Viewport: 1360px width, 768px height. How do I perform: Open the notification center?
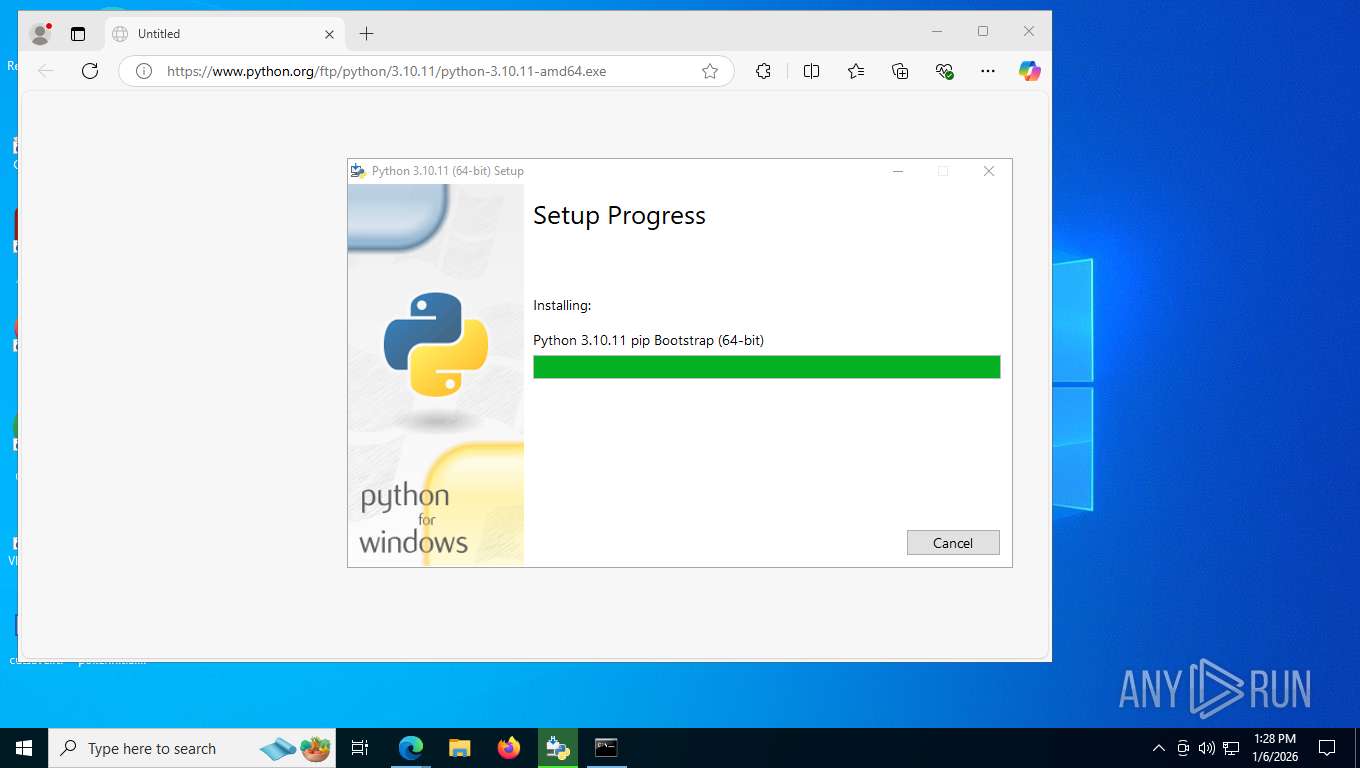tap(1327, 748)
